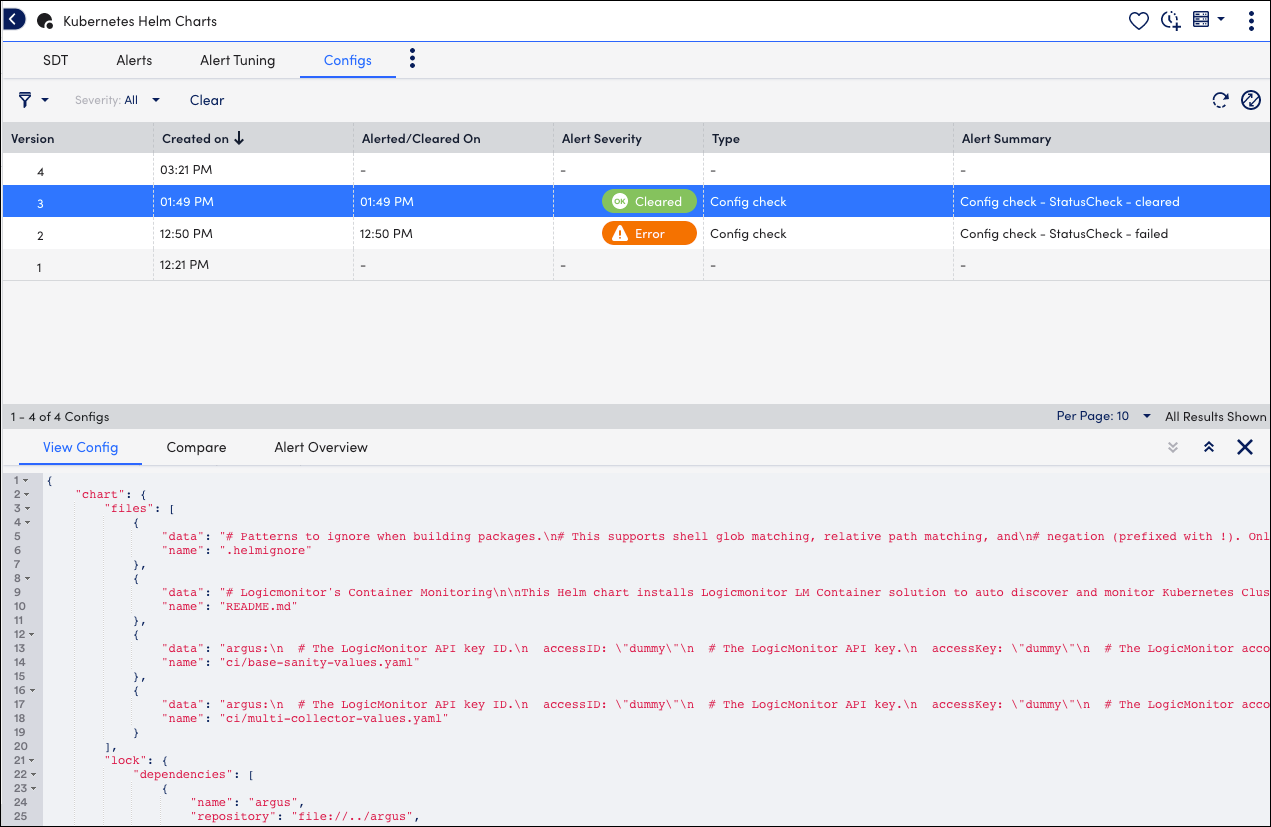Image resolution: width=1271 pixels, height=827 pixels.
Task: Click the manual config collection icon
Action: (x=1250, y=99)
